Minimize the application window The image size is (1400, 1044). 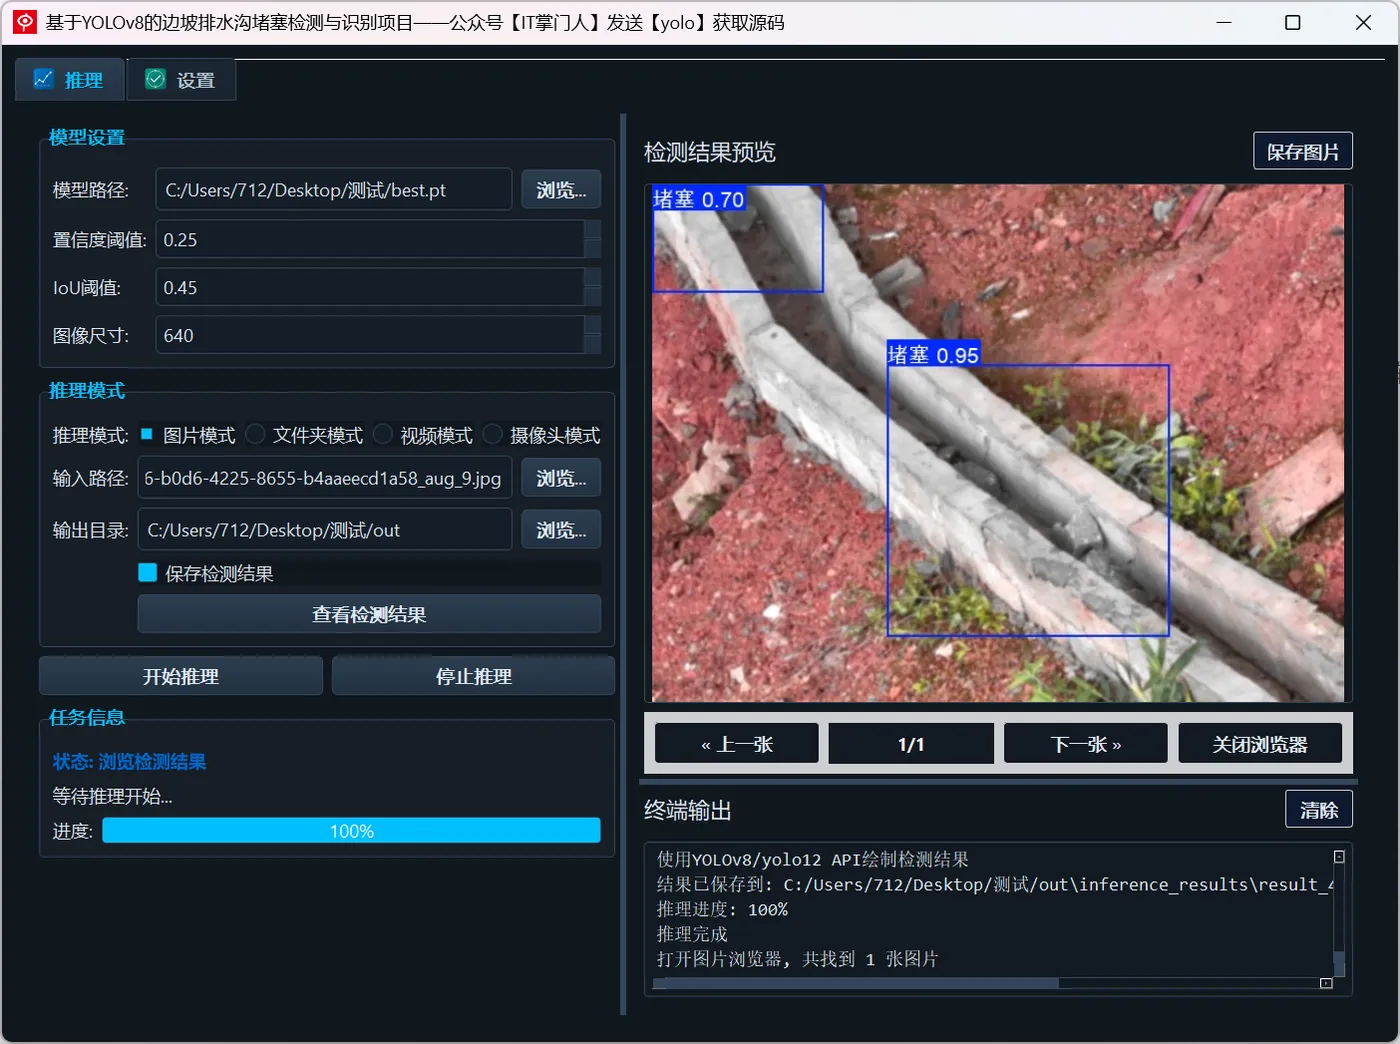(1223, 22)
